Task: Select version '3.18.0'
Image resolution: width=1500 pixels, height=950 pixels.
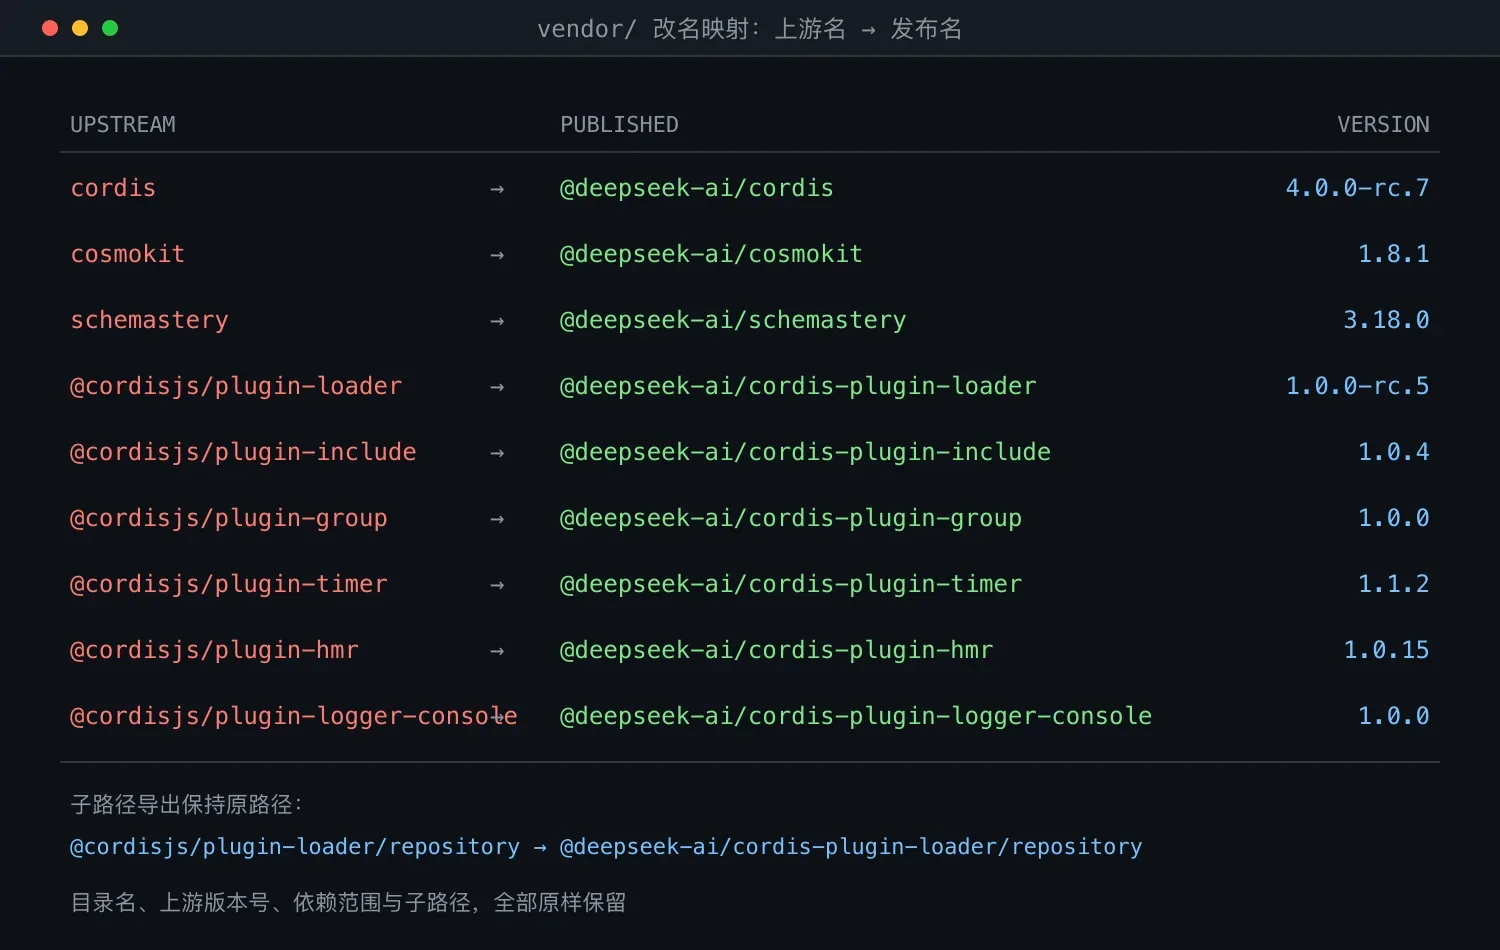Action: point(1386,320)
